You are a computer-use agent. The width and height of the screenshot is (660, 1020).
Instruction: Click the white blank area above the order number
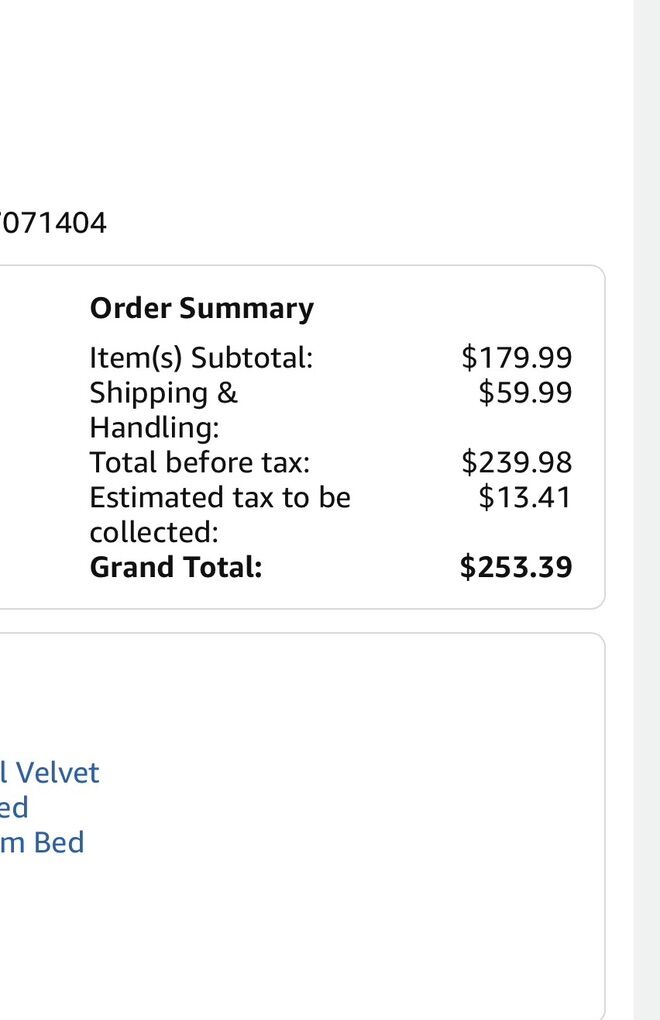coord(300,100)
